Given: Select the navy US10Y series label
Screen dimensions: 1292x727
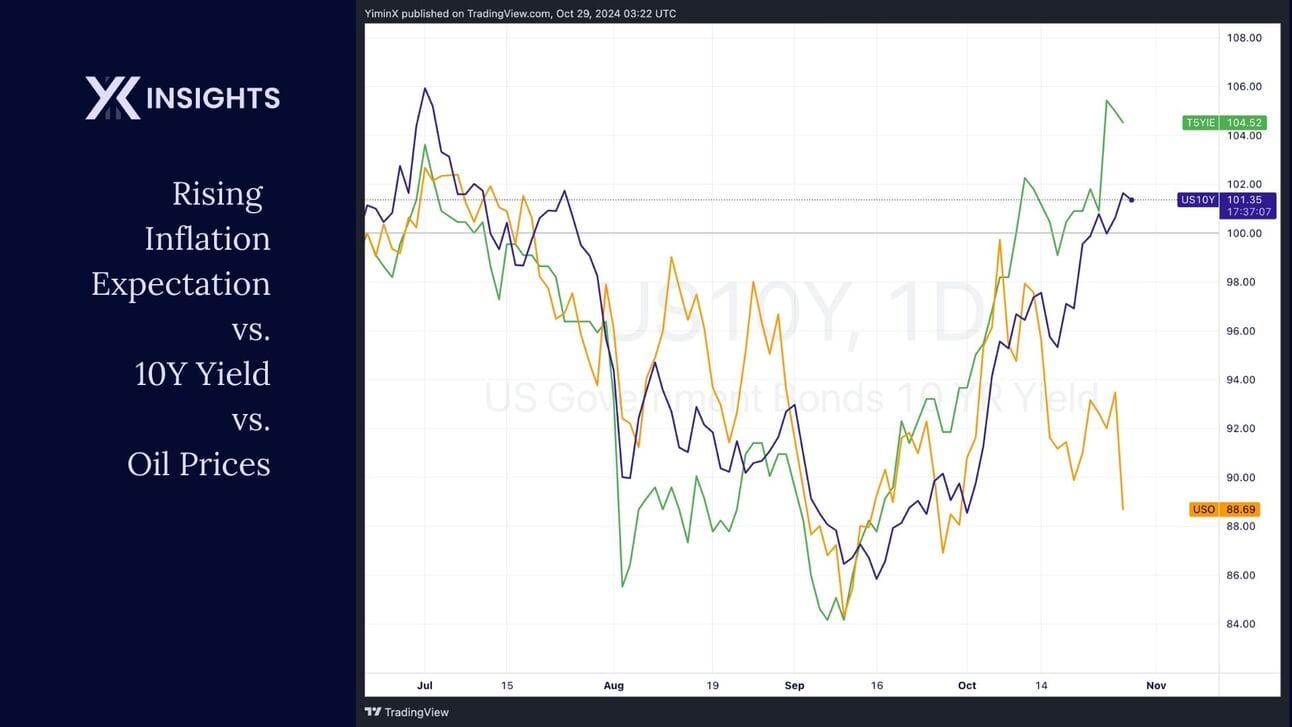Looking at the screenshot, I should 1198,200.
